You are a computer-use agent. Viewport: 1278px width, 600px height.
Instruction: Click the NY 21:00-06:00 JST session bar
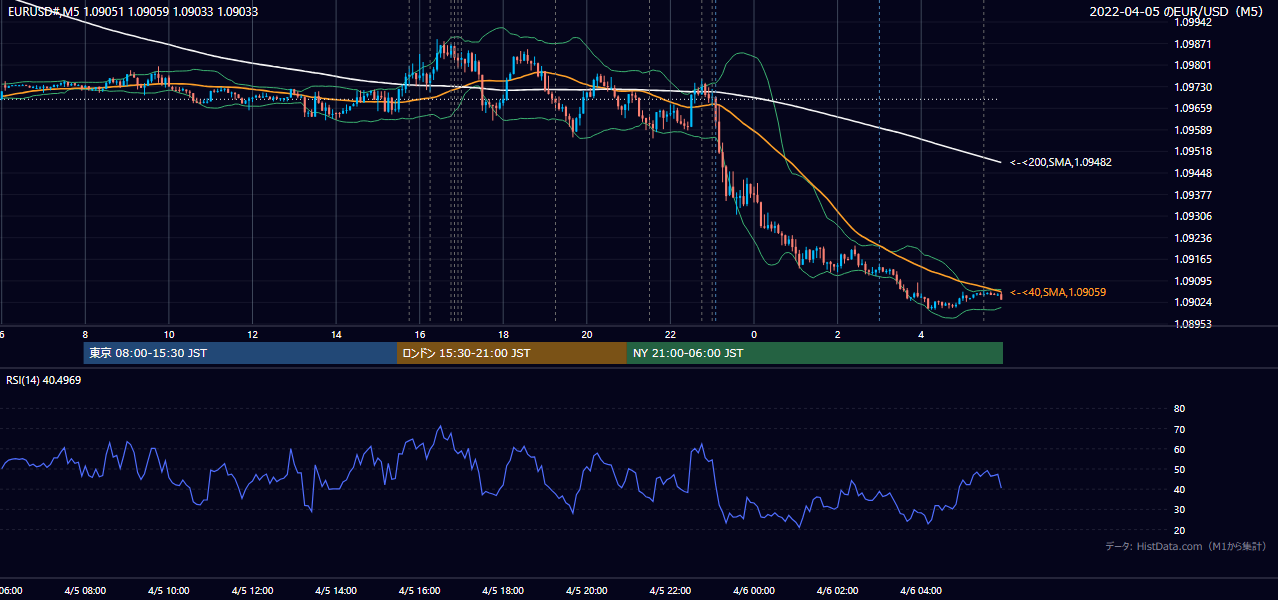(x=815, y=353)
